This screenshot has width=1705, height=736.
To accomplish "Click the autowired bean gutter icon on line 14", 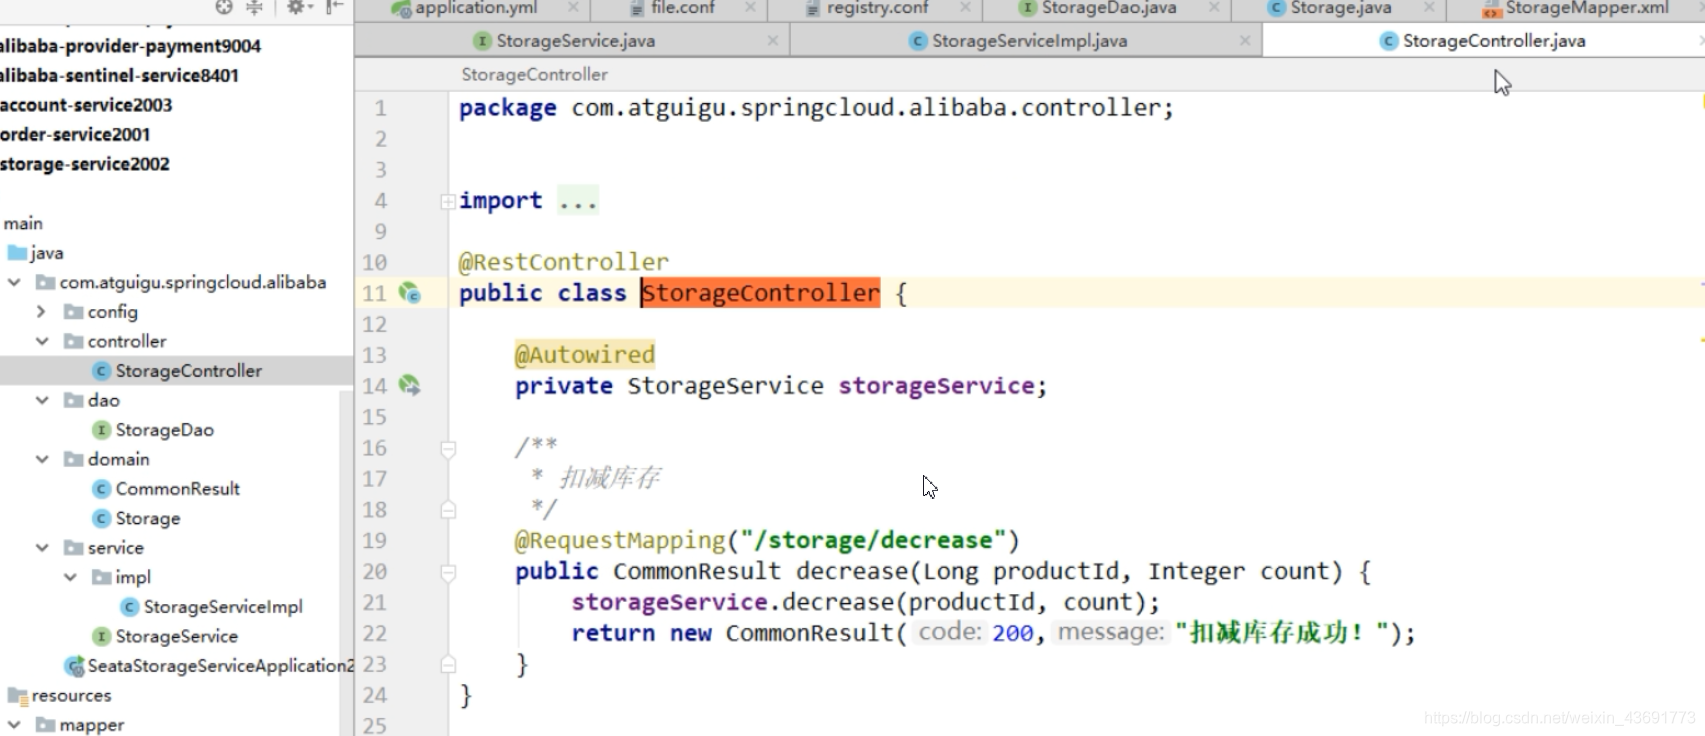I will pyautogui.click(x=409, y=385).
